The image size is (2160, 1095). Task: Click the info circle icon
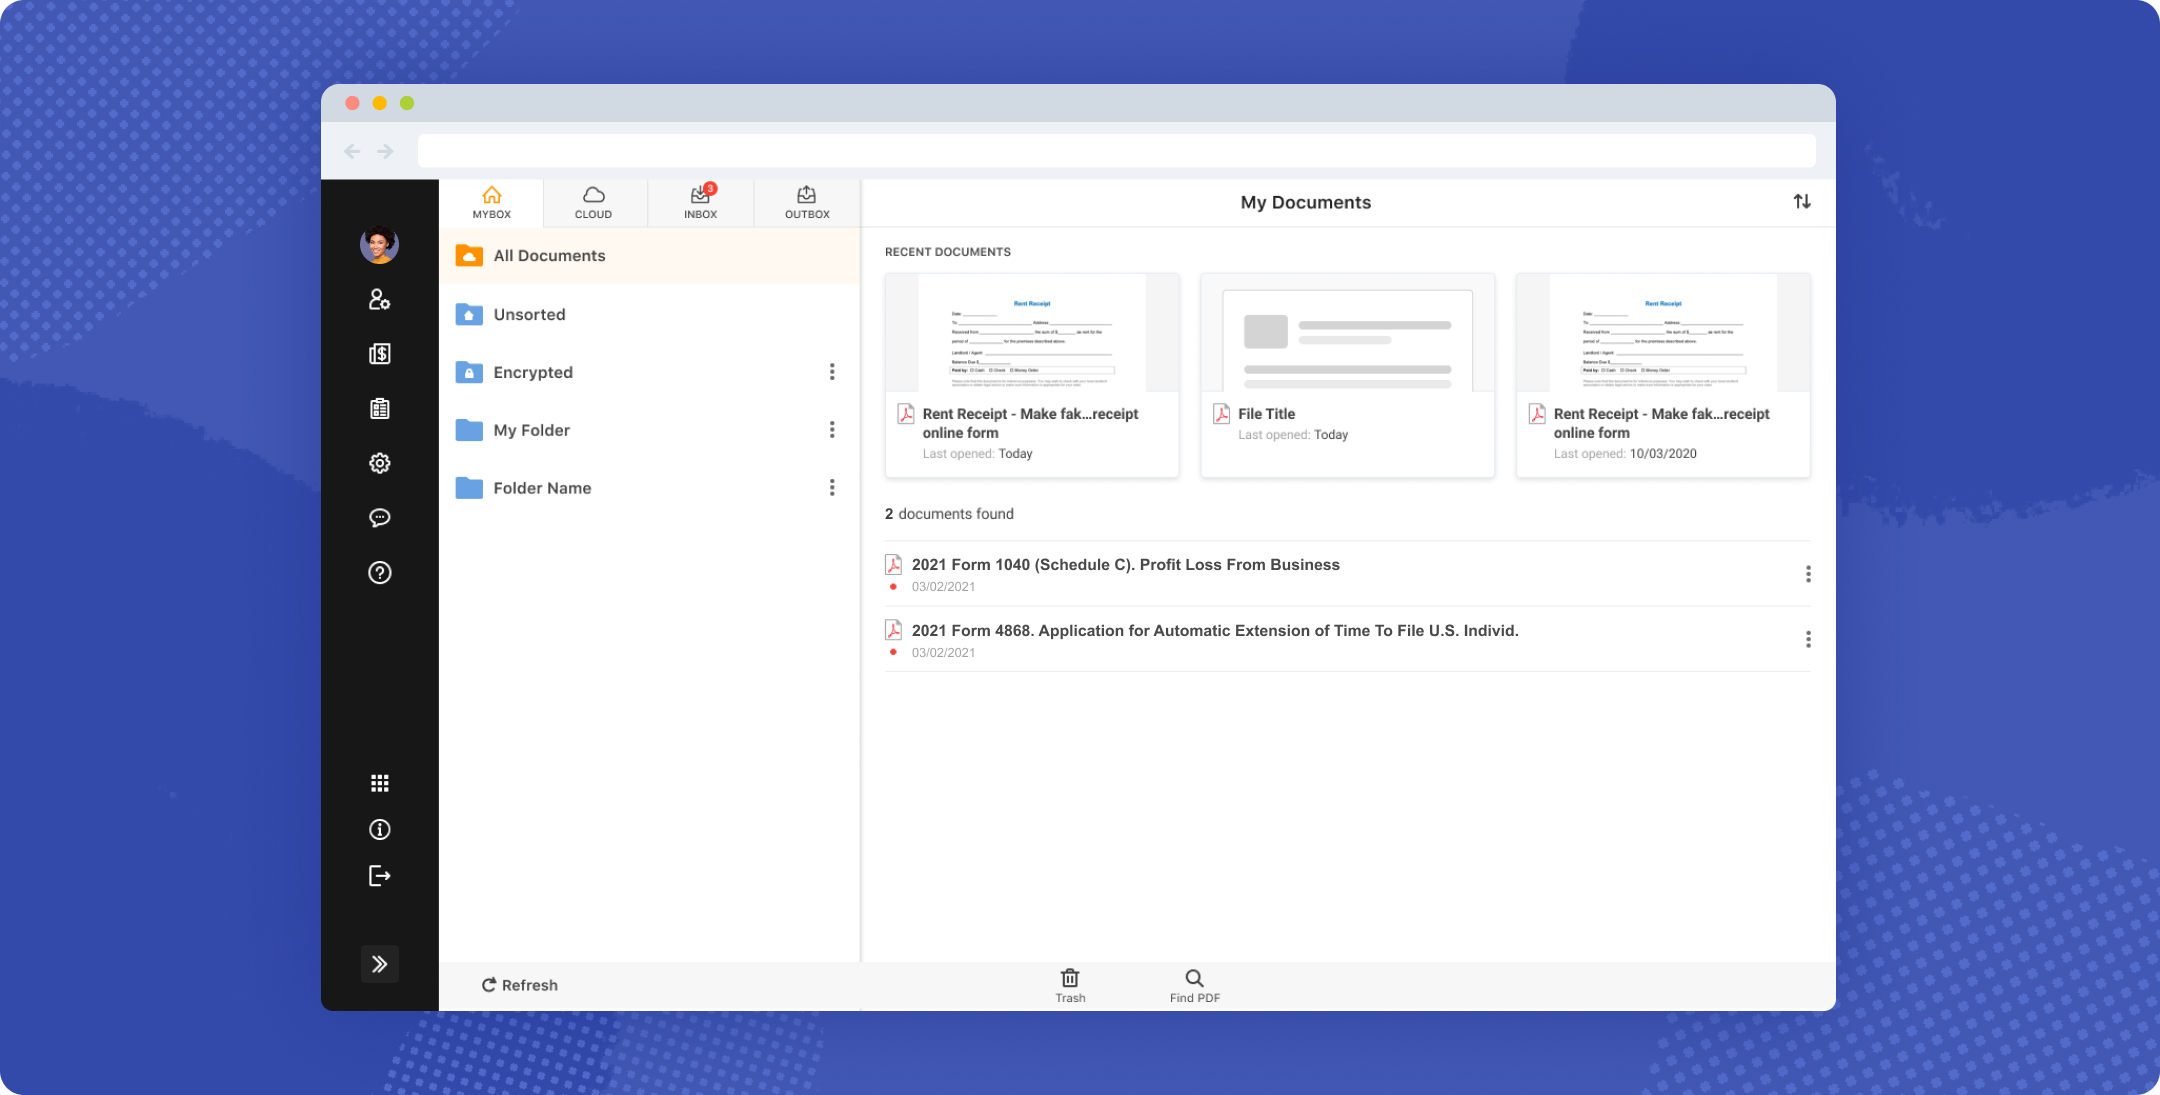click(379, 830)
